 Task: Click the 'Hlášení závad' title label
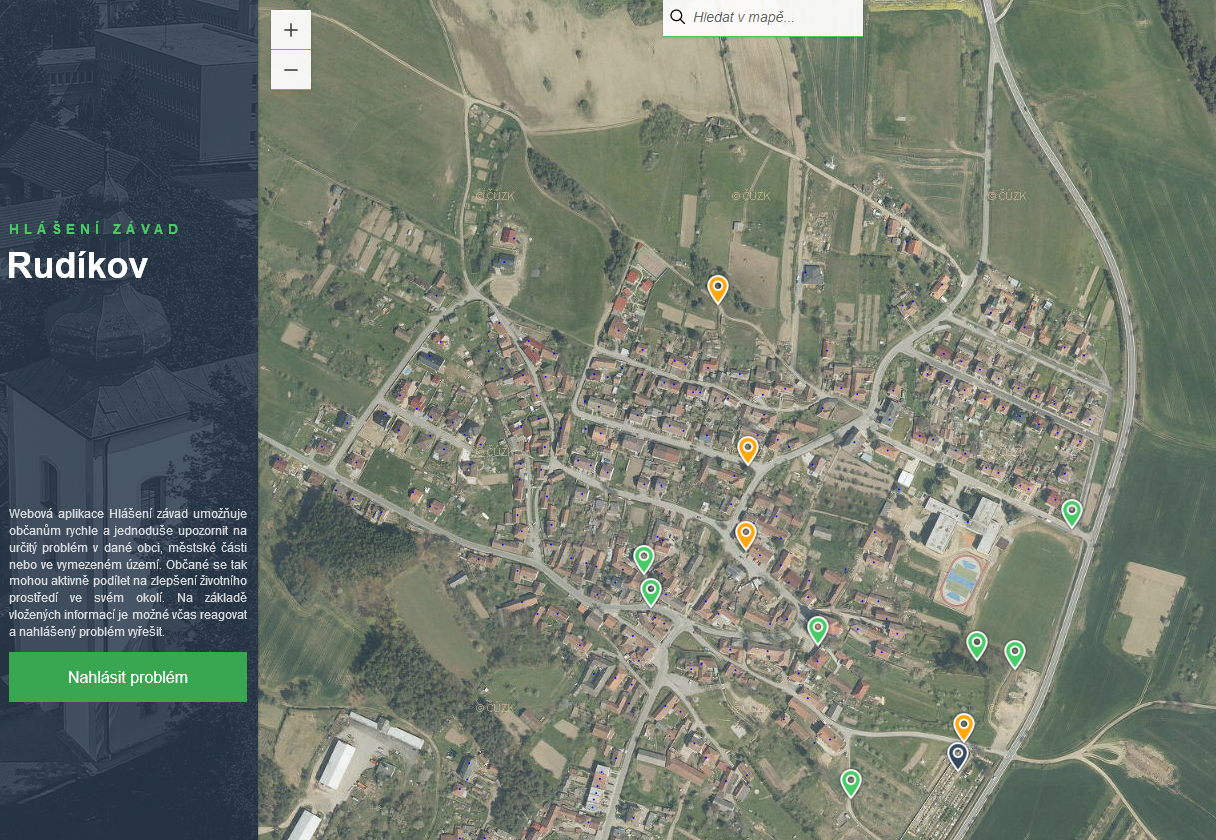coord(95,229)
